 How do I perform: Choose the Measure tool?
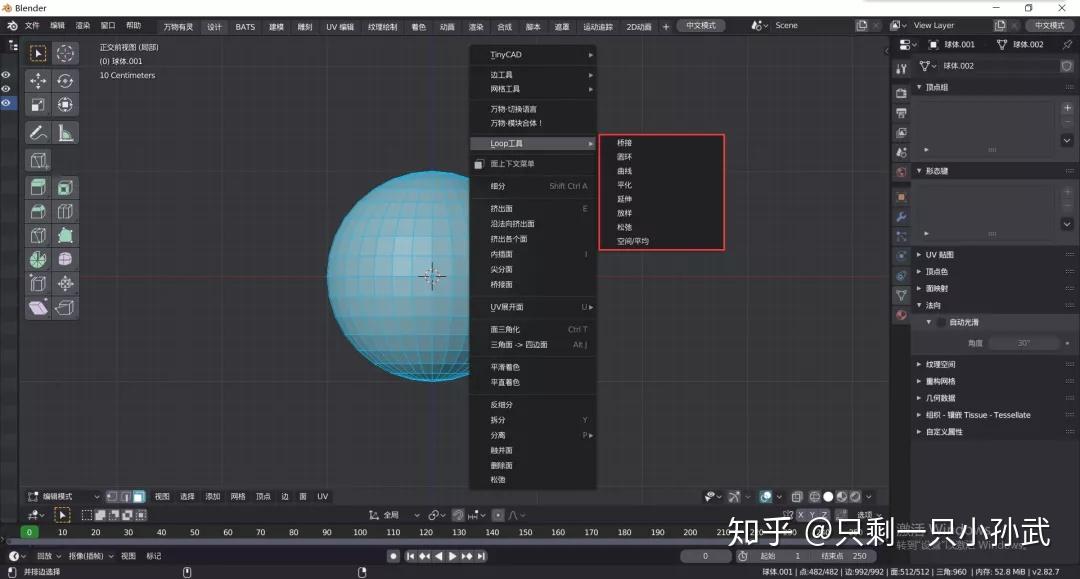point(66,131)
